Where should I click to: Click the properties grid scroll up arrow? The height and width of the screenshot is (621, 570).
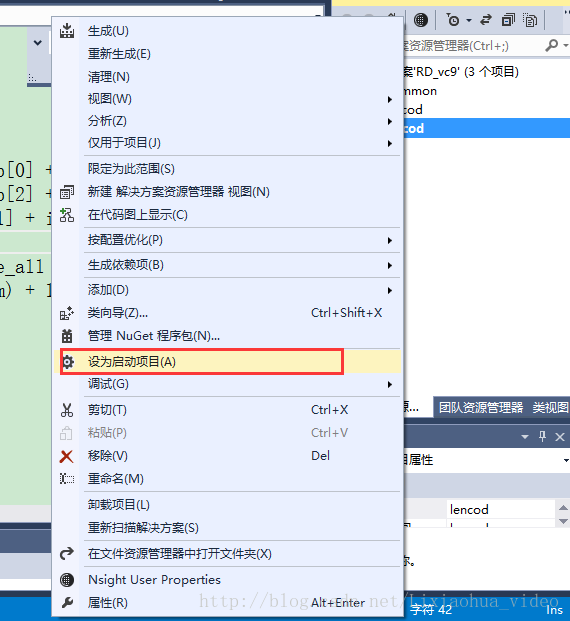pyautogui.click(x=563, y=507)
